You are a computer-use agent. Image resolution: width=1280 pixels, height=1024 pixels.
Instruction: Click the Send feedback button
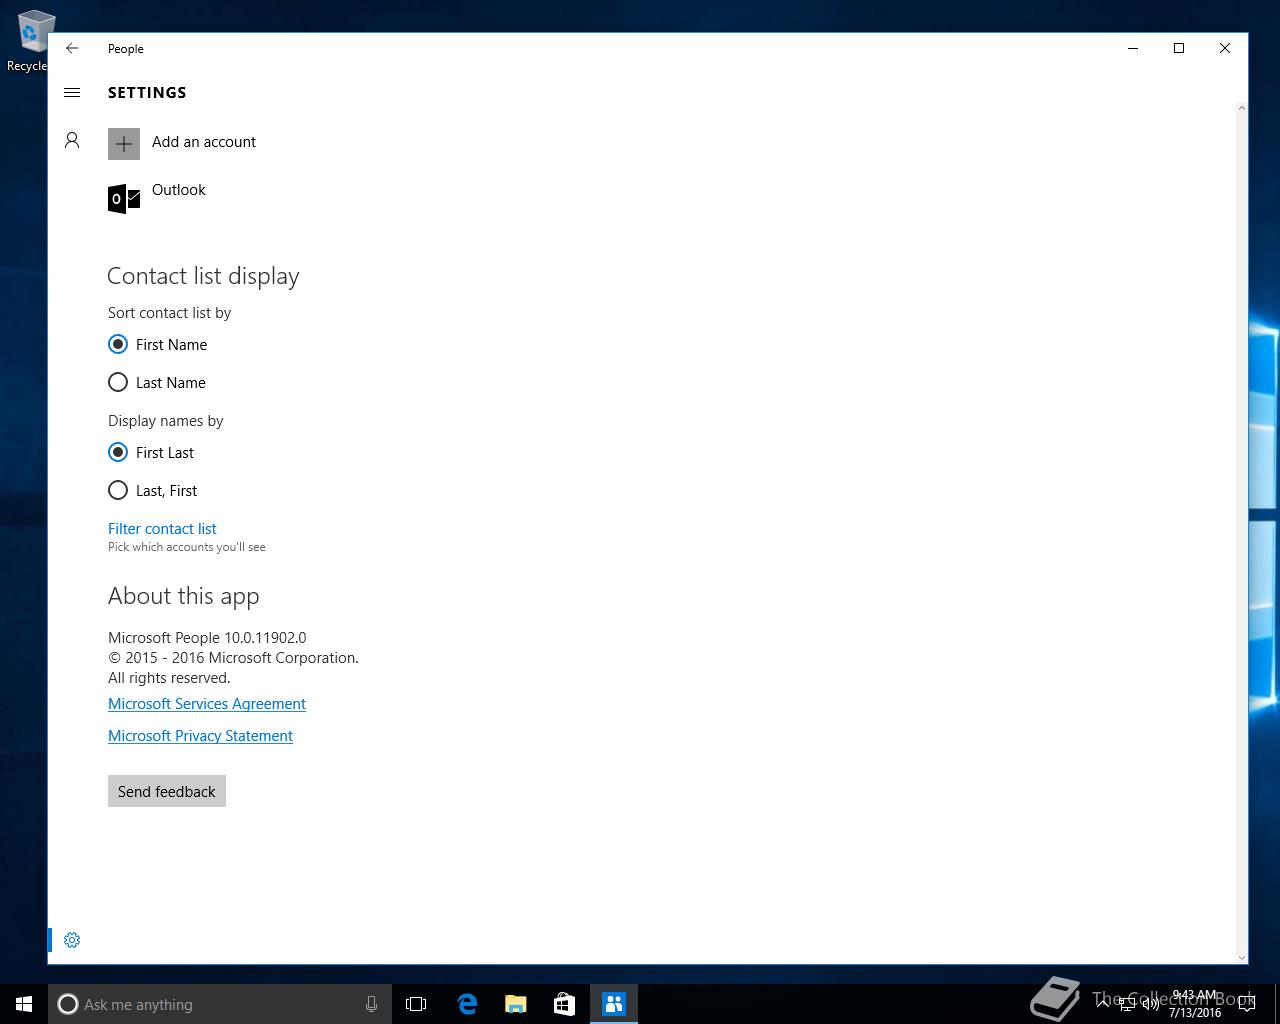[x=167, y=791]
